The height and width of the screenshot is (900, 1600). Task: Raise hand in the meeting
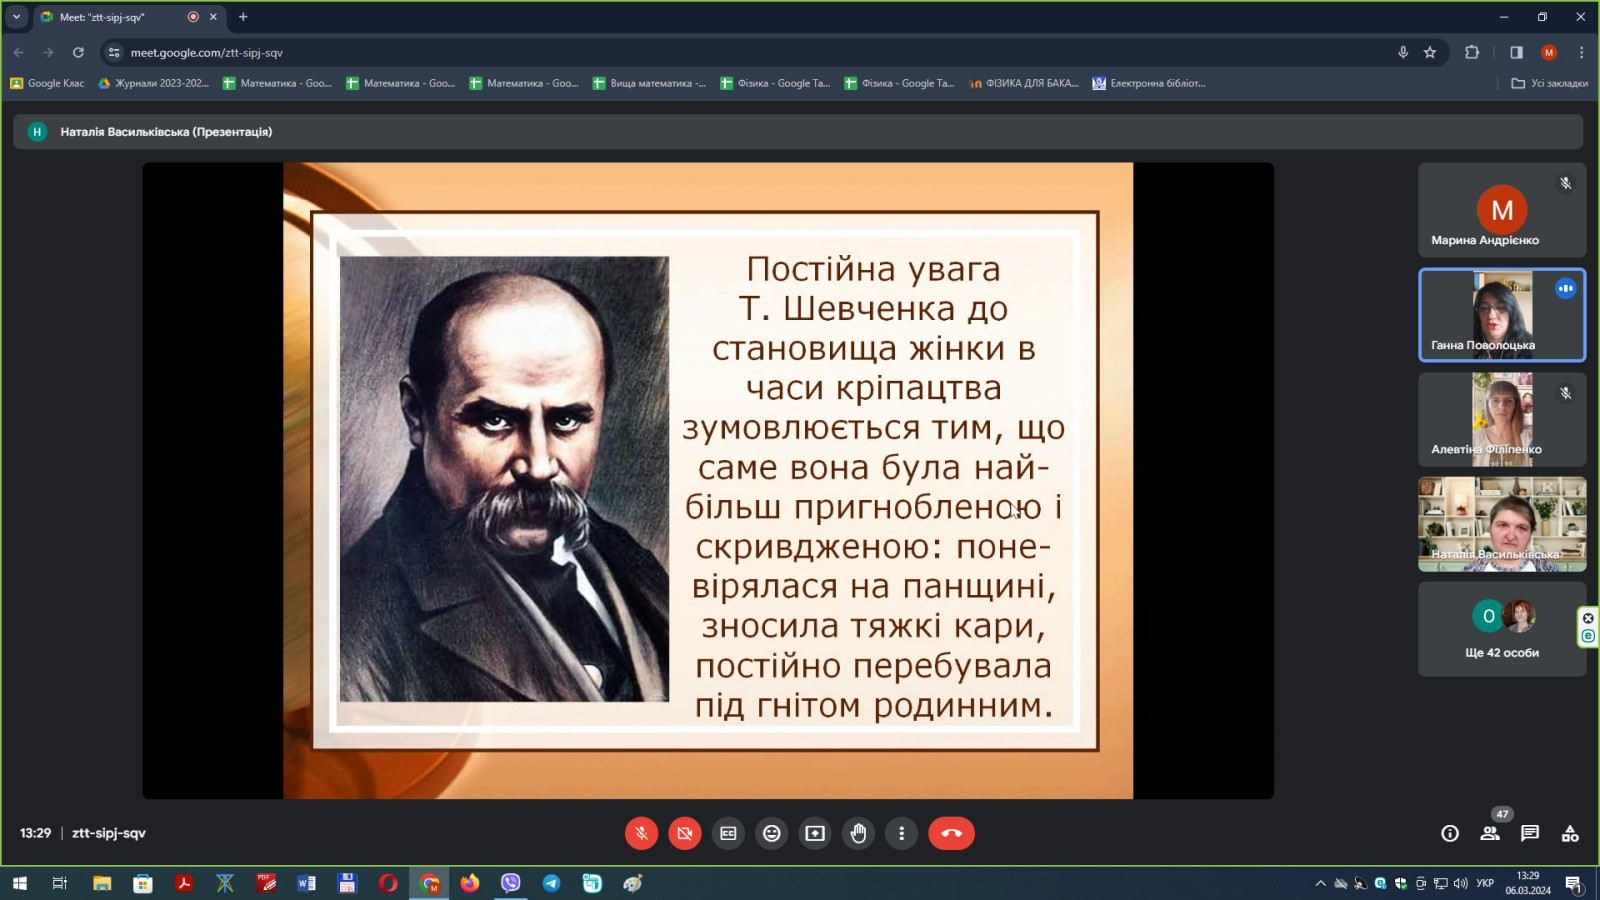(859, 833)
